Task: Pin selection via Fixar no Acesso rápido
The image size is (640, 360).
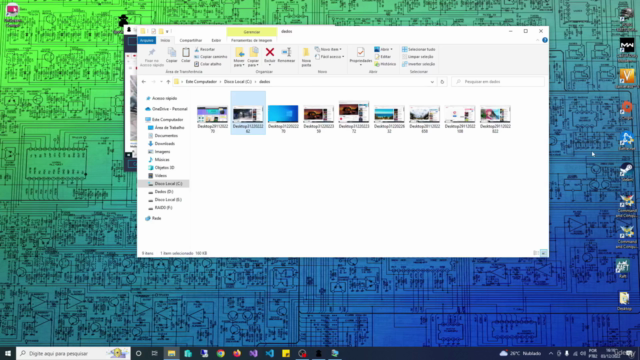Action: pyautogui.click(x=151, y=57)
